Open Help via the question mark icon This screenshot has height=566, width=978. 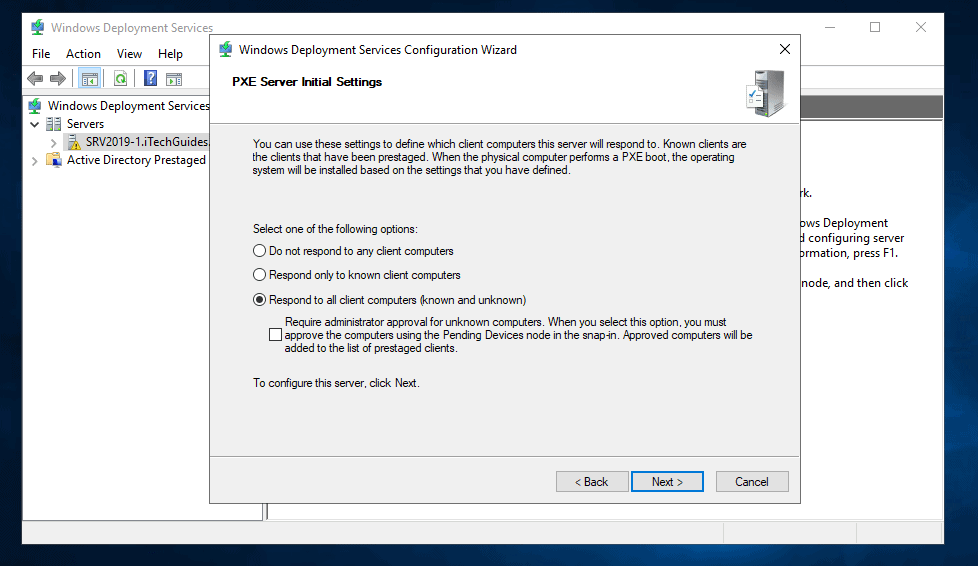150,79
